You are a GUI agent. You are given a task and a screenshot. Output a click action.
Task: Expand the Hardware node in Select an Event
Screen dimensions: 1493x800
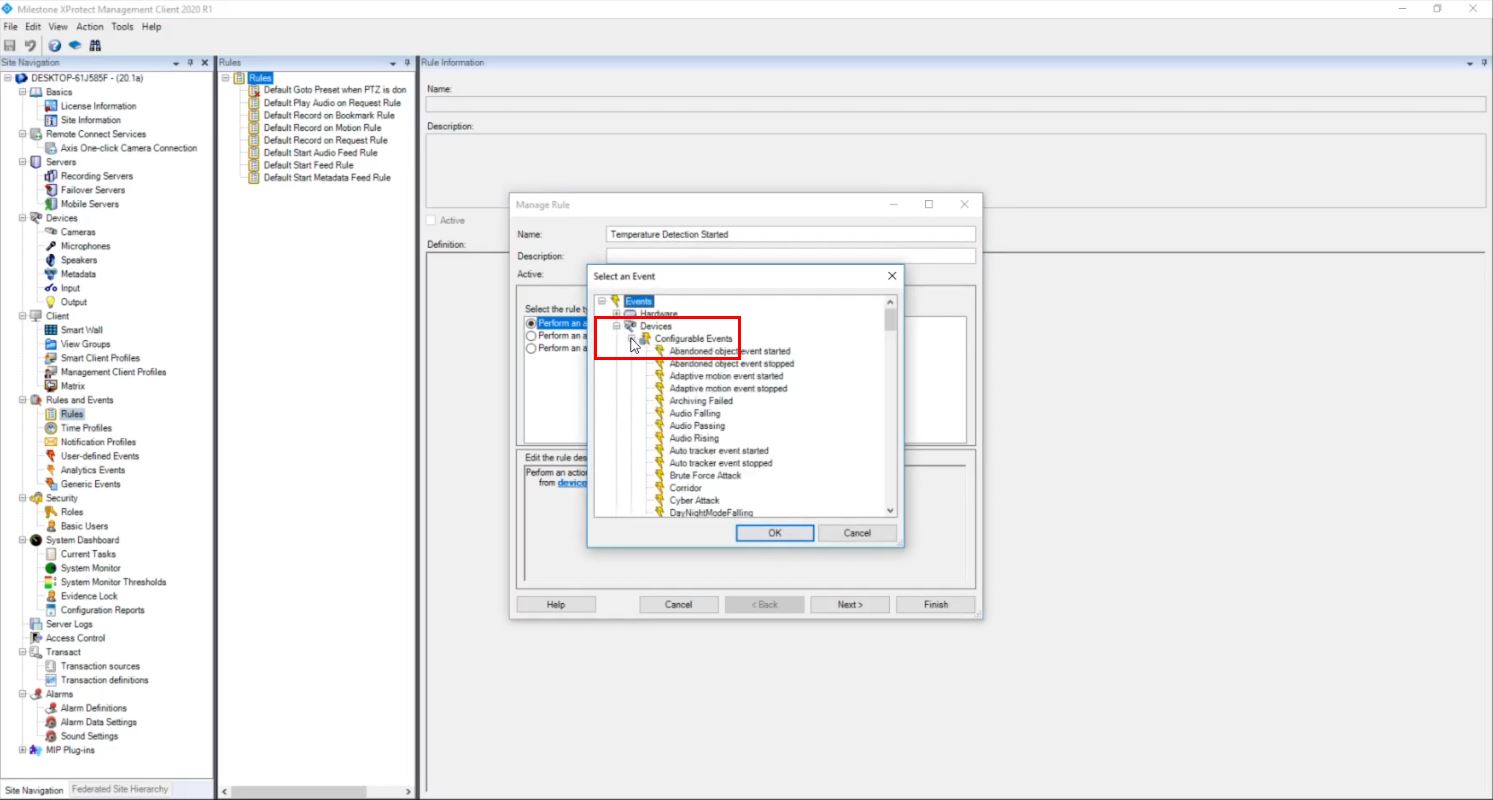(617, 313)
